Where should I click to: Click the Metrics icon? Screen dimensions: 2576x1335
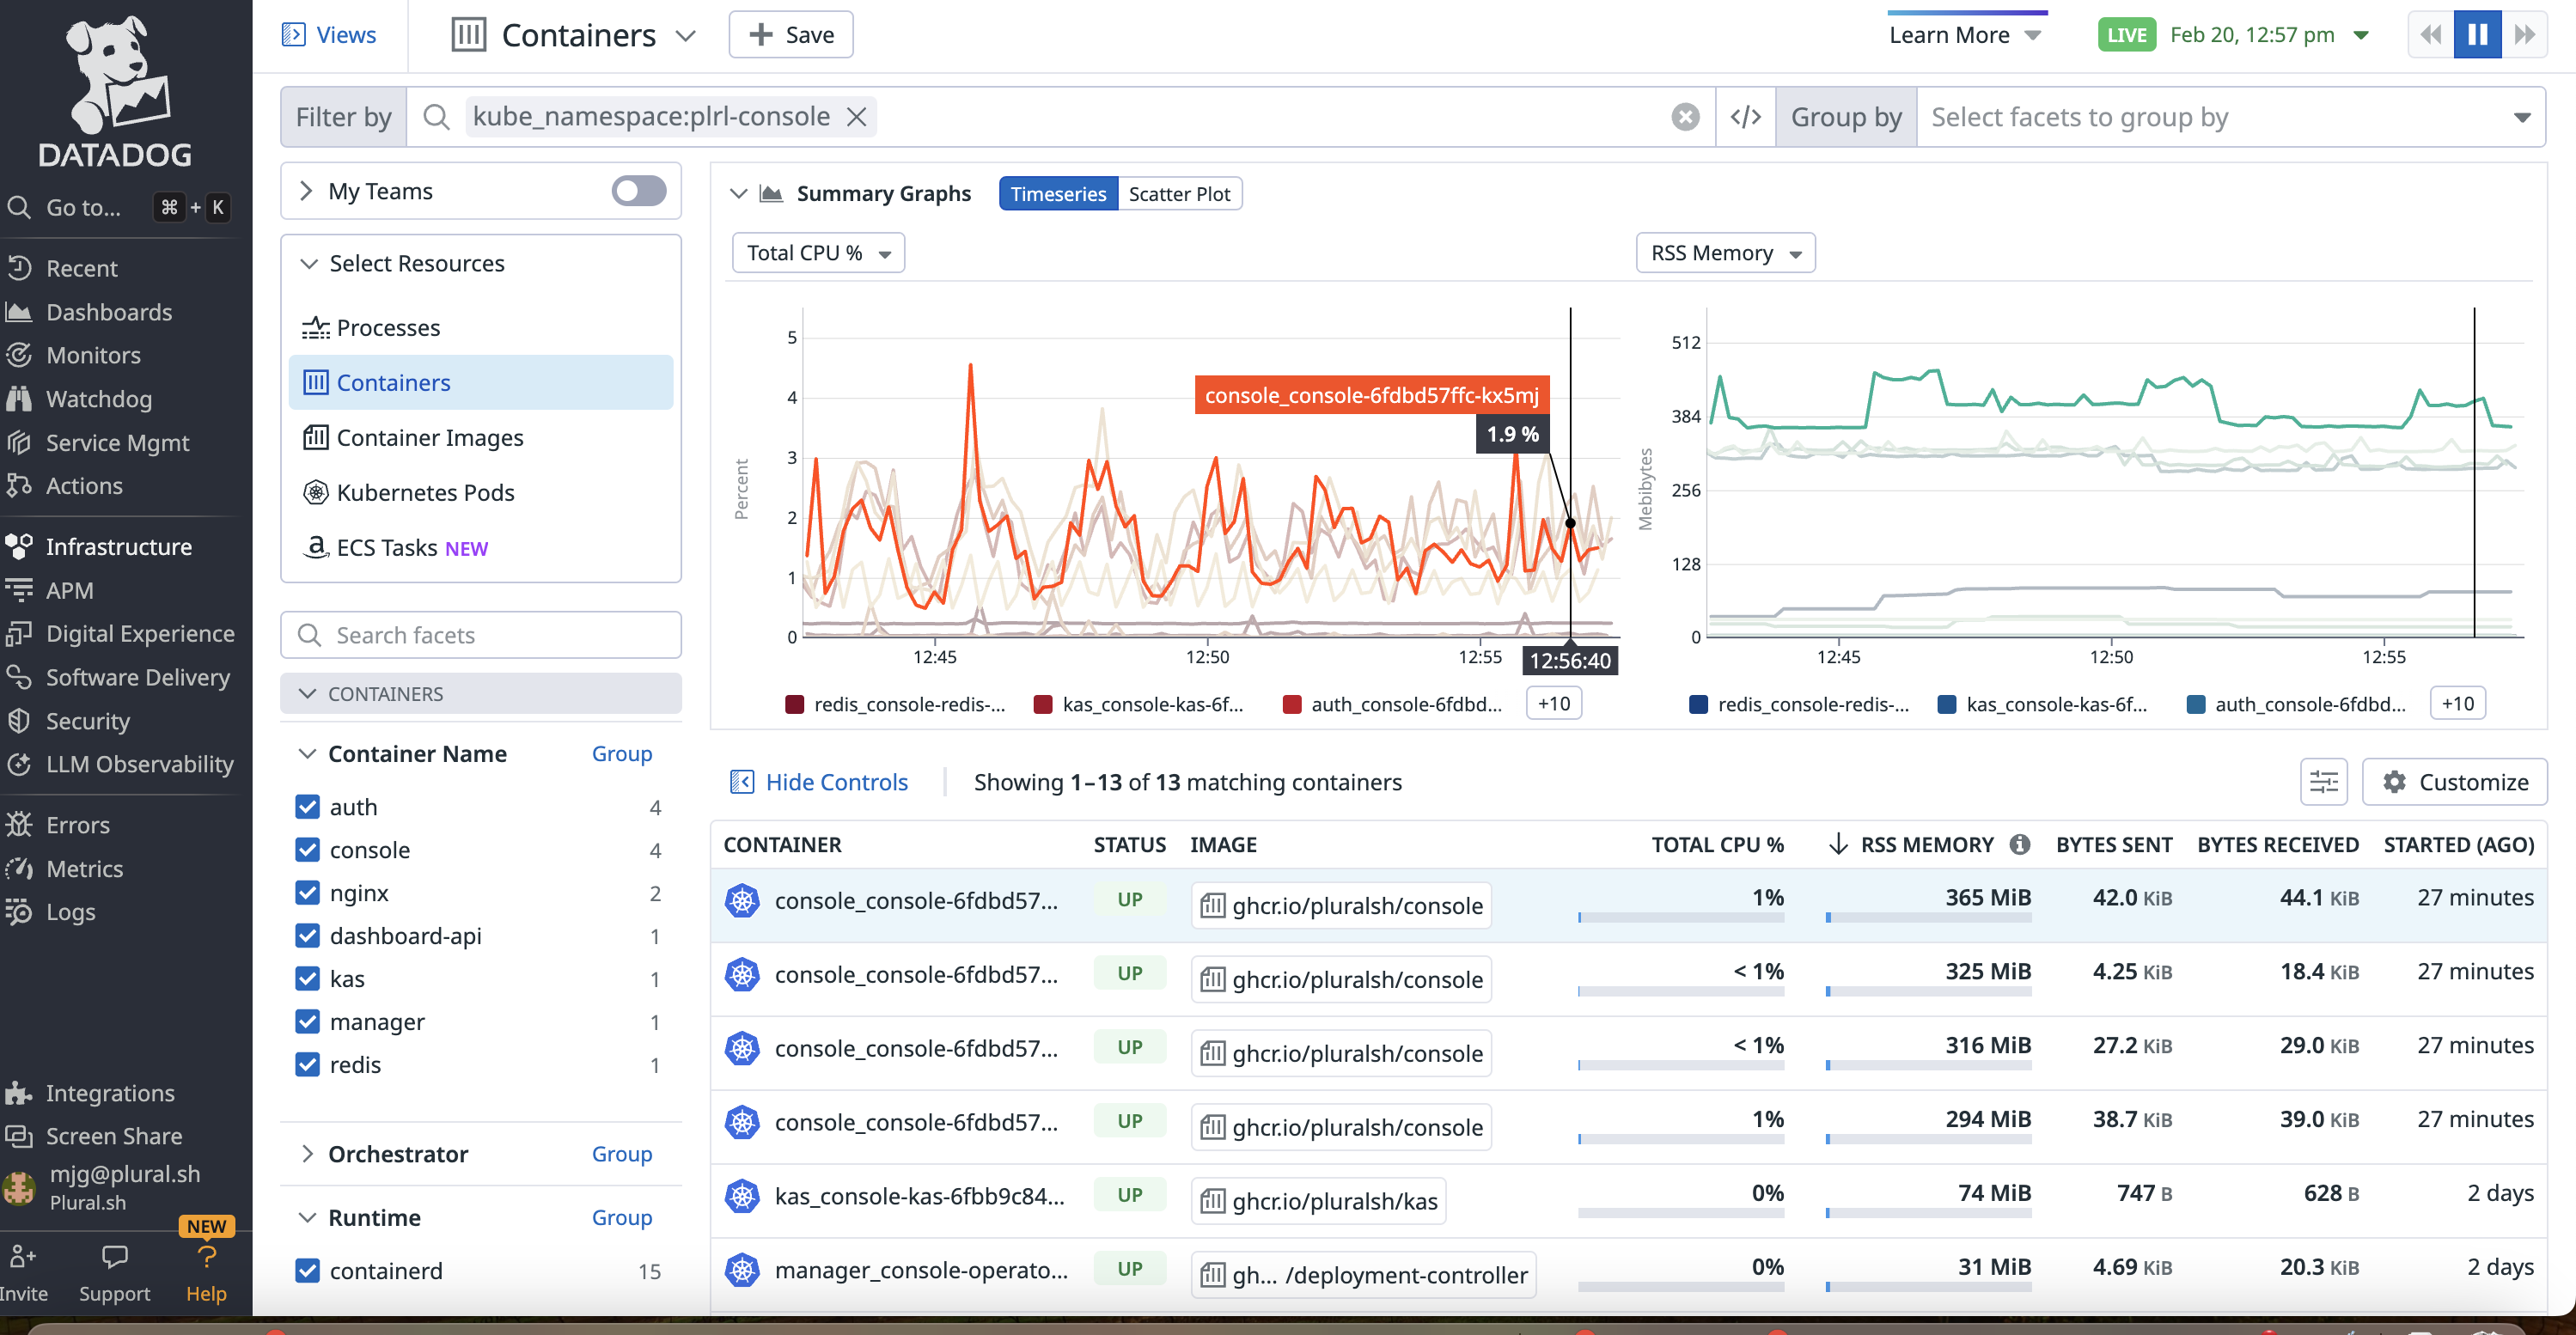tap(19, 868)
